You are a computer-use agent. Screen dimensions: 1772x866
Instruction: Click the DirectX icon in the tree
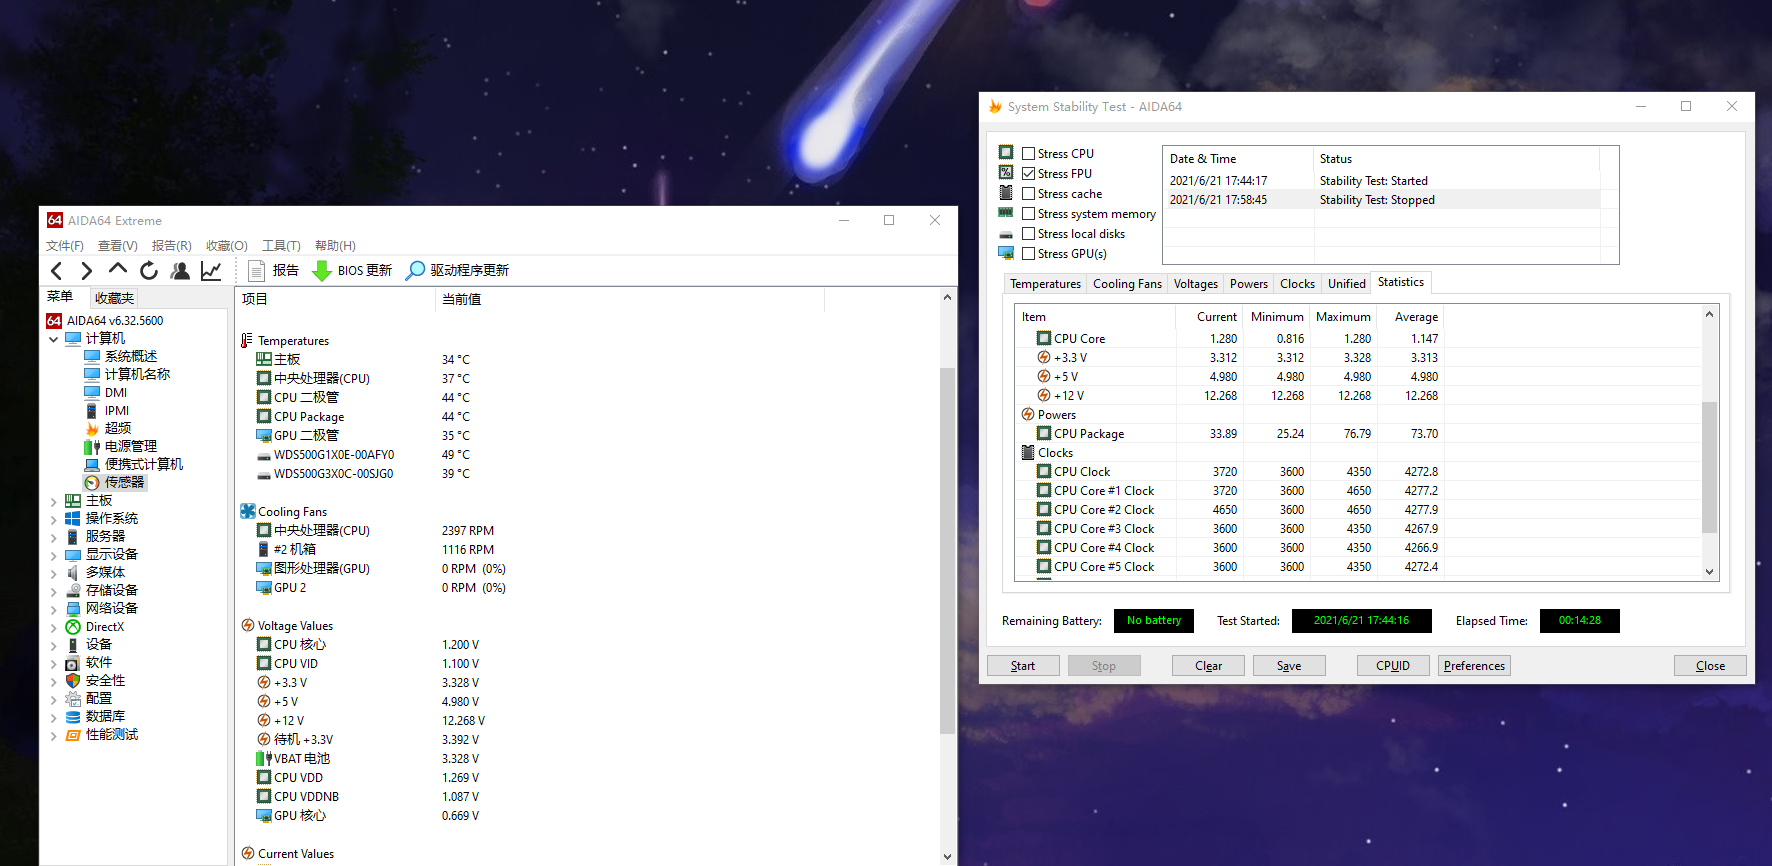pyautogui.click(x=73, y=627)
